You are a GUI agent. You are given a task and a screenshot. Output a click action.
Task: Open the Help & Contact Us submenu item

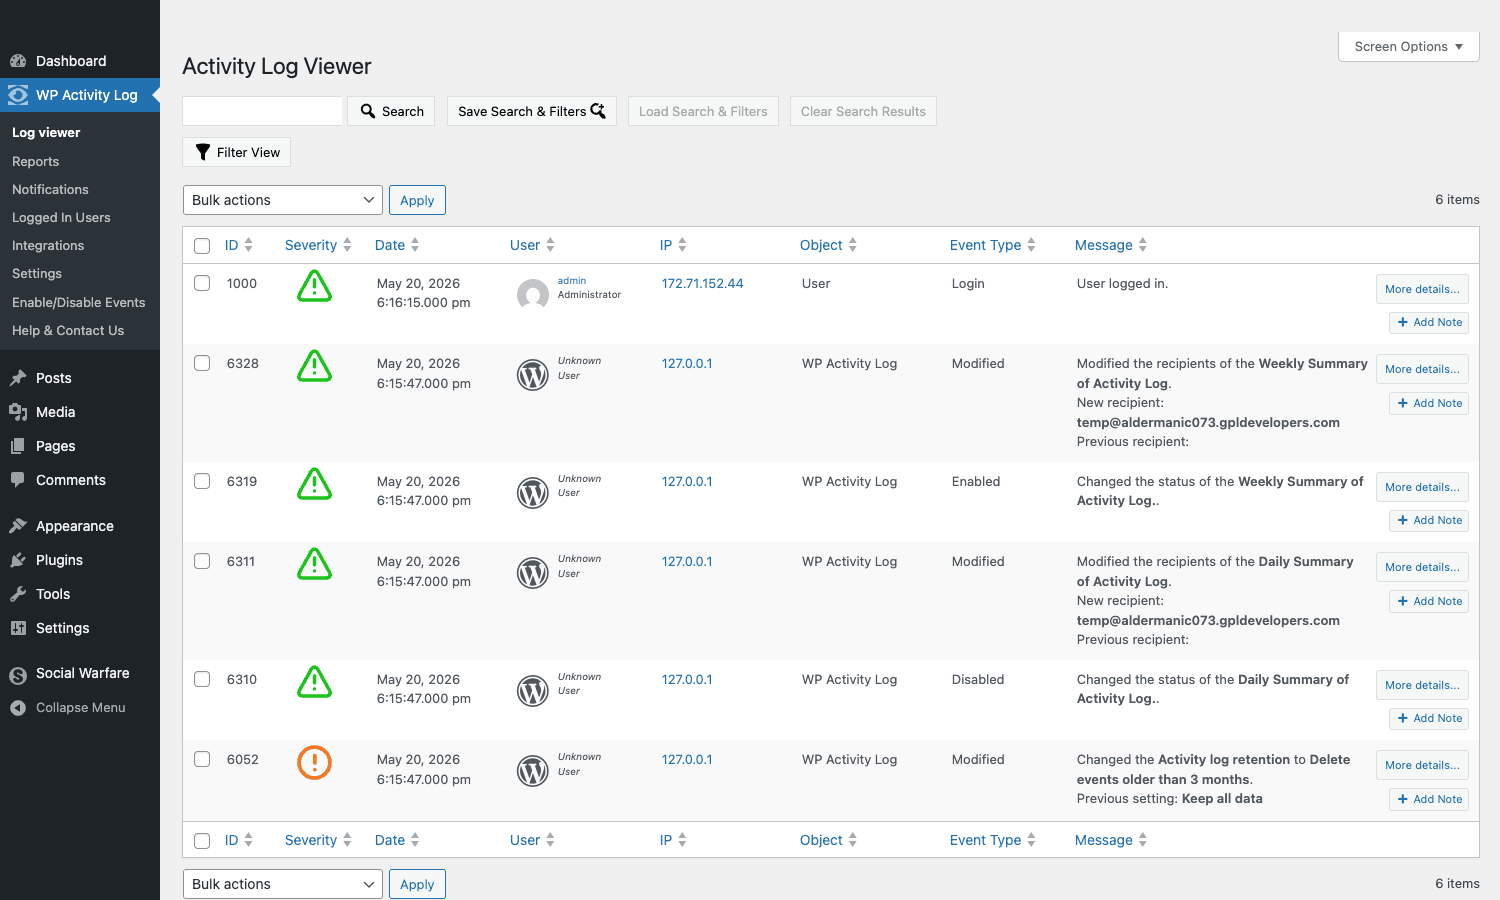click(68, 330)
